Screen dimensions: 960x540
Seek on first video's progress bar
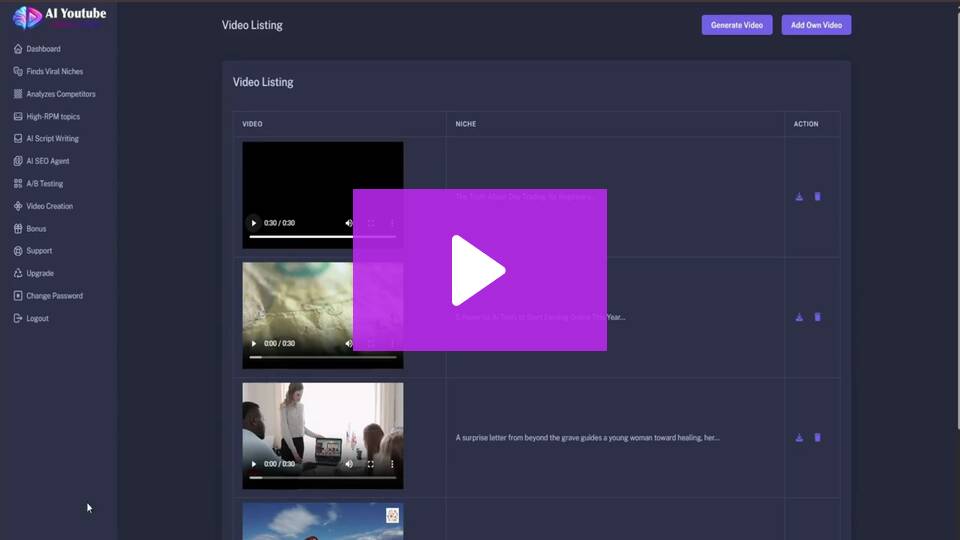click(x=323, y=236)
